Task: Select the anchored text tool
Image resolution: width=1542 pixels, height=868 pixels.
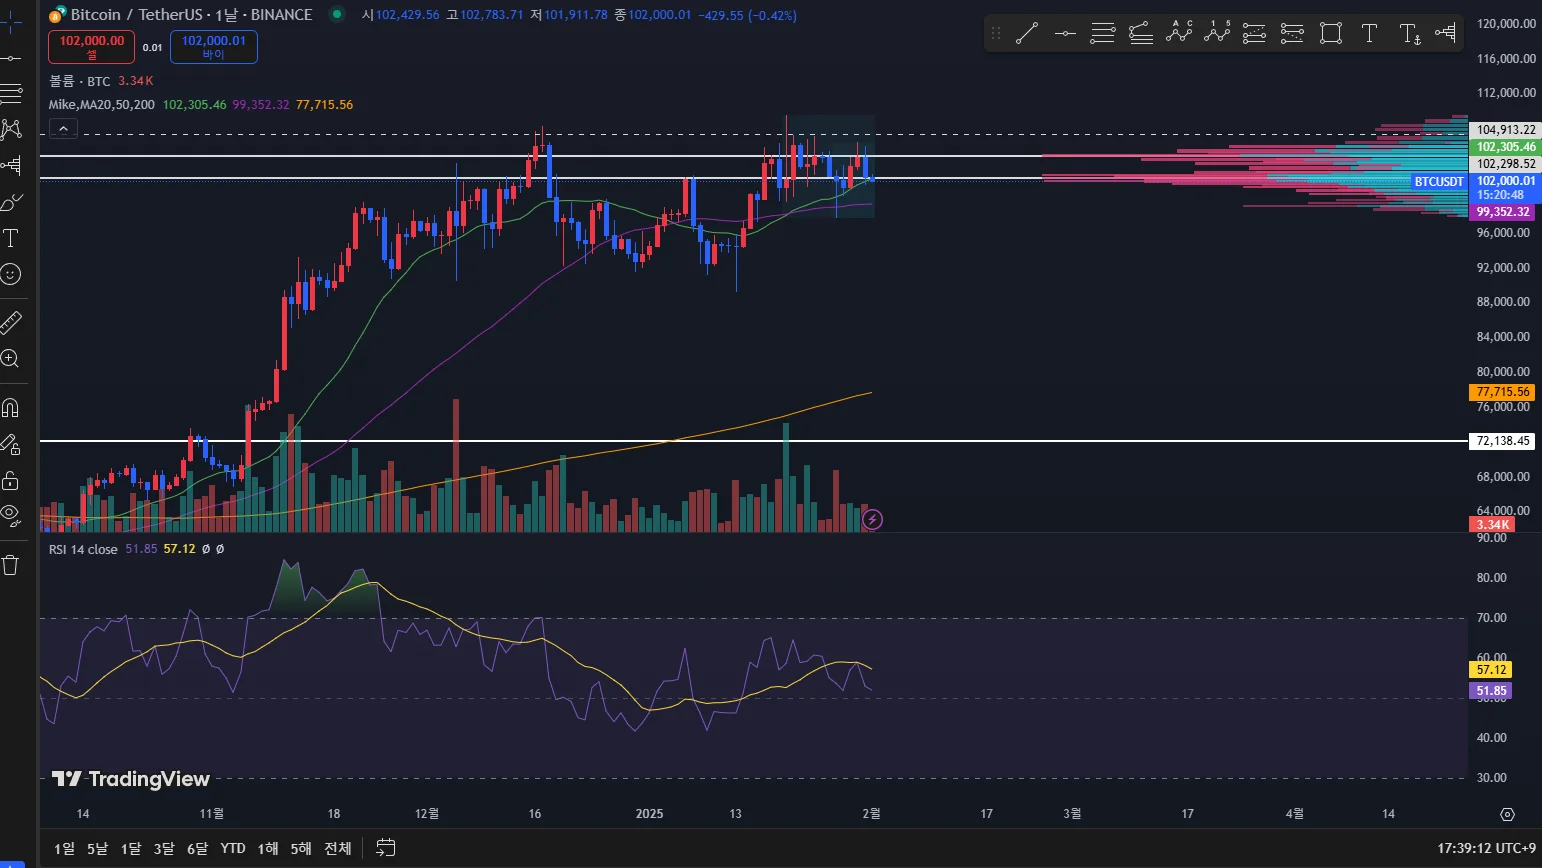Action: pyautogui.click(x=1409, y=34)
